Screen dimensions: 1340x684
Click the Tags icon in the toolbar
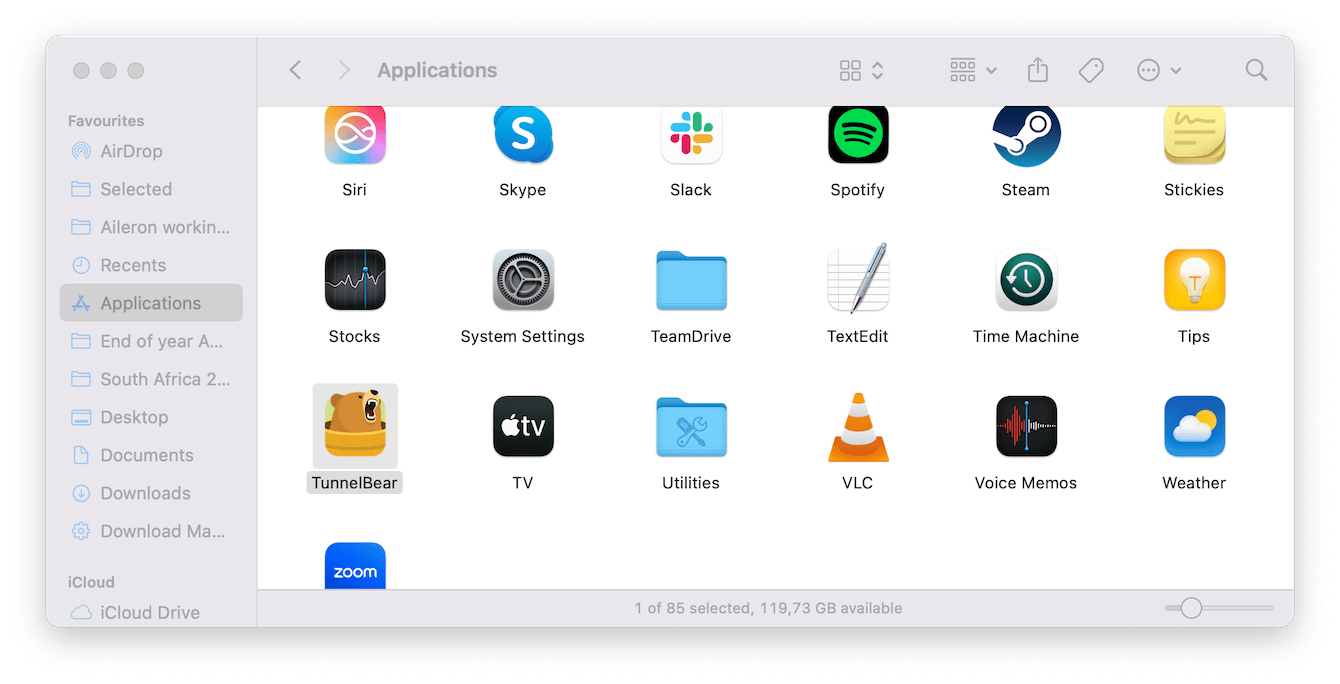click(x=1091, y=70)
